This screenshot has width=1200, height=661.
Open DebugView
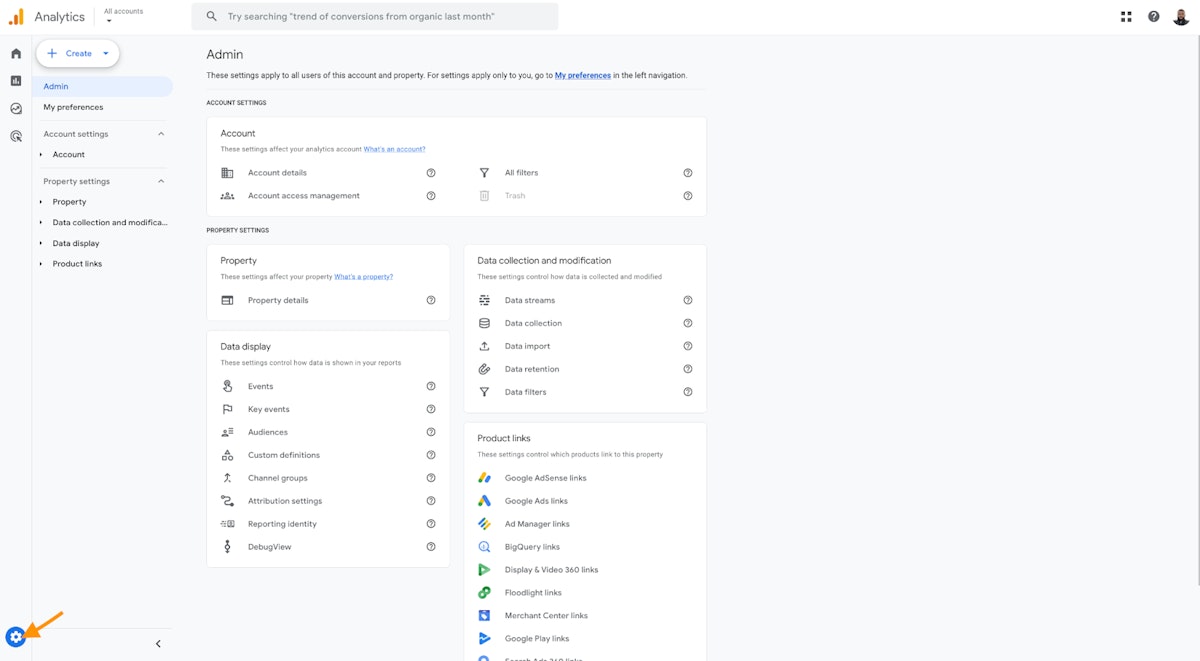(270, 547)
